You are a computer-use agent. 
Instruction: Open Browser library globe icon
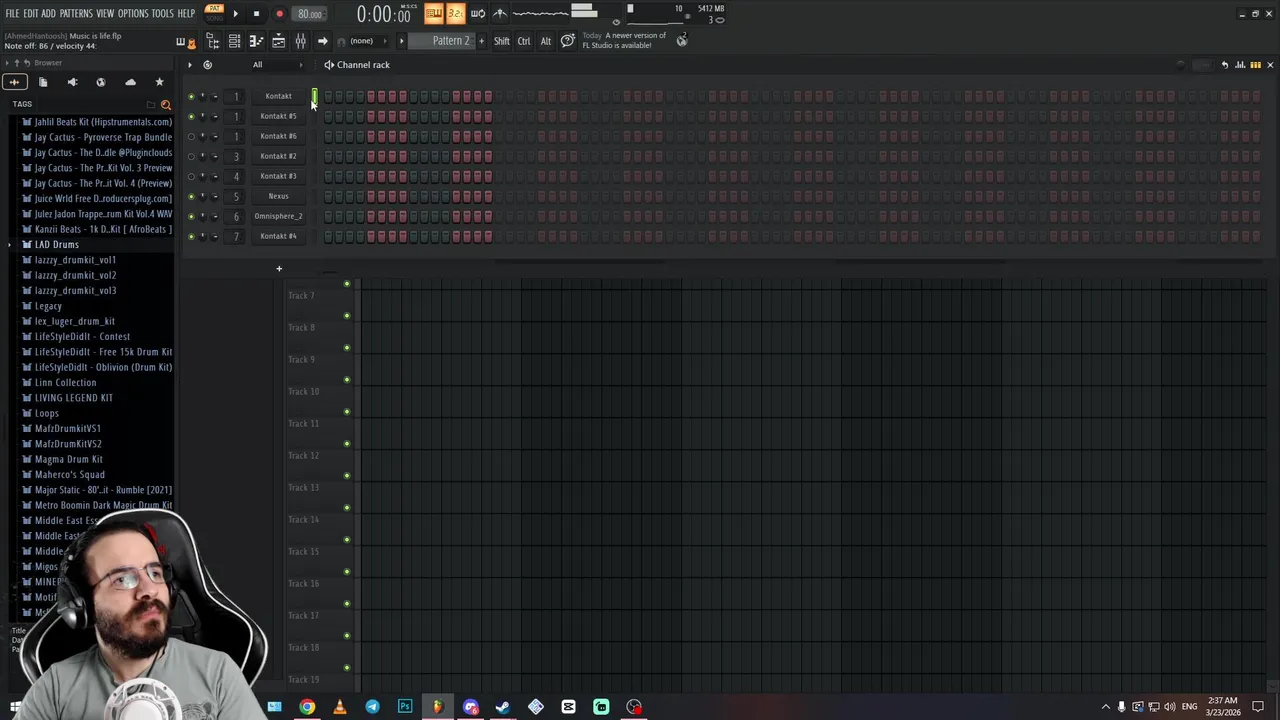tap(101, 82)
